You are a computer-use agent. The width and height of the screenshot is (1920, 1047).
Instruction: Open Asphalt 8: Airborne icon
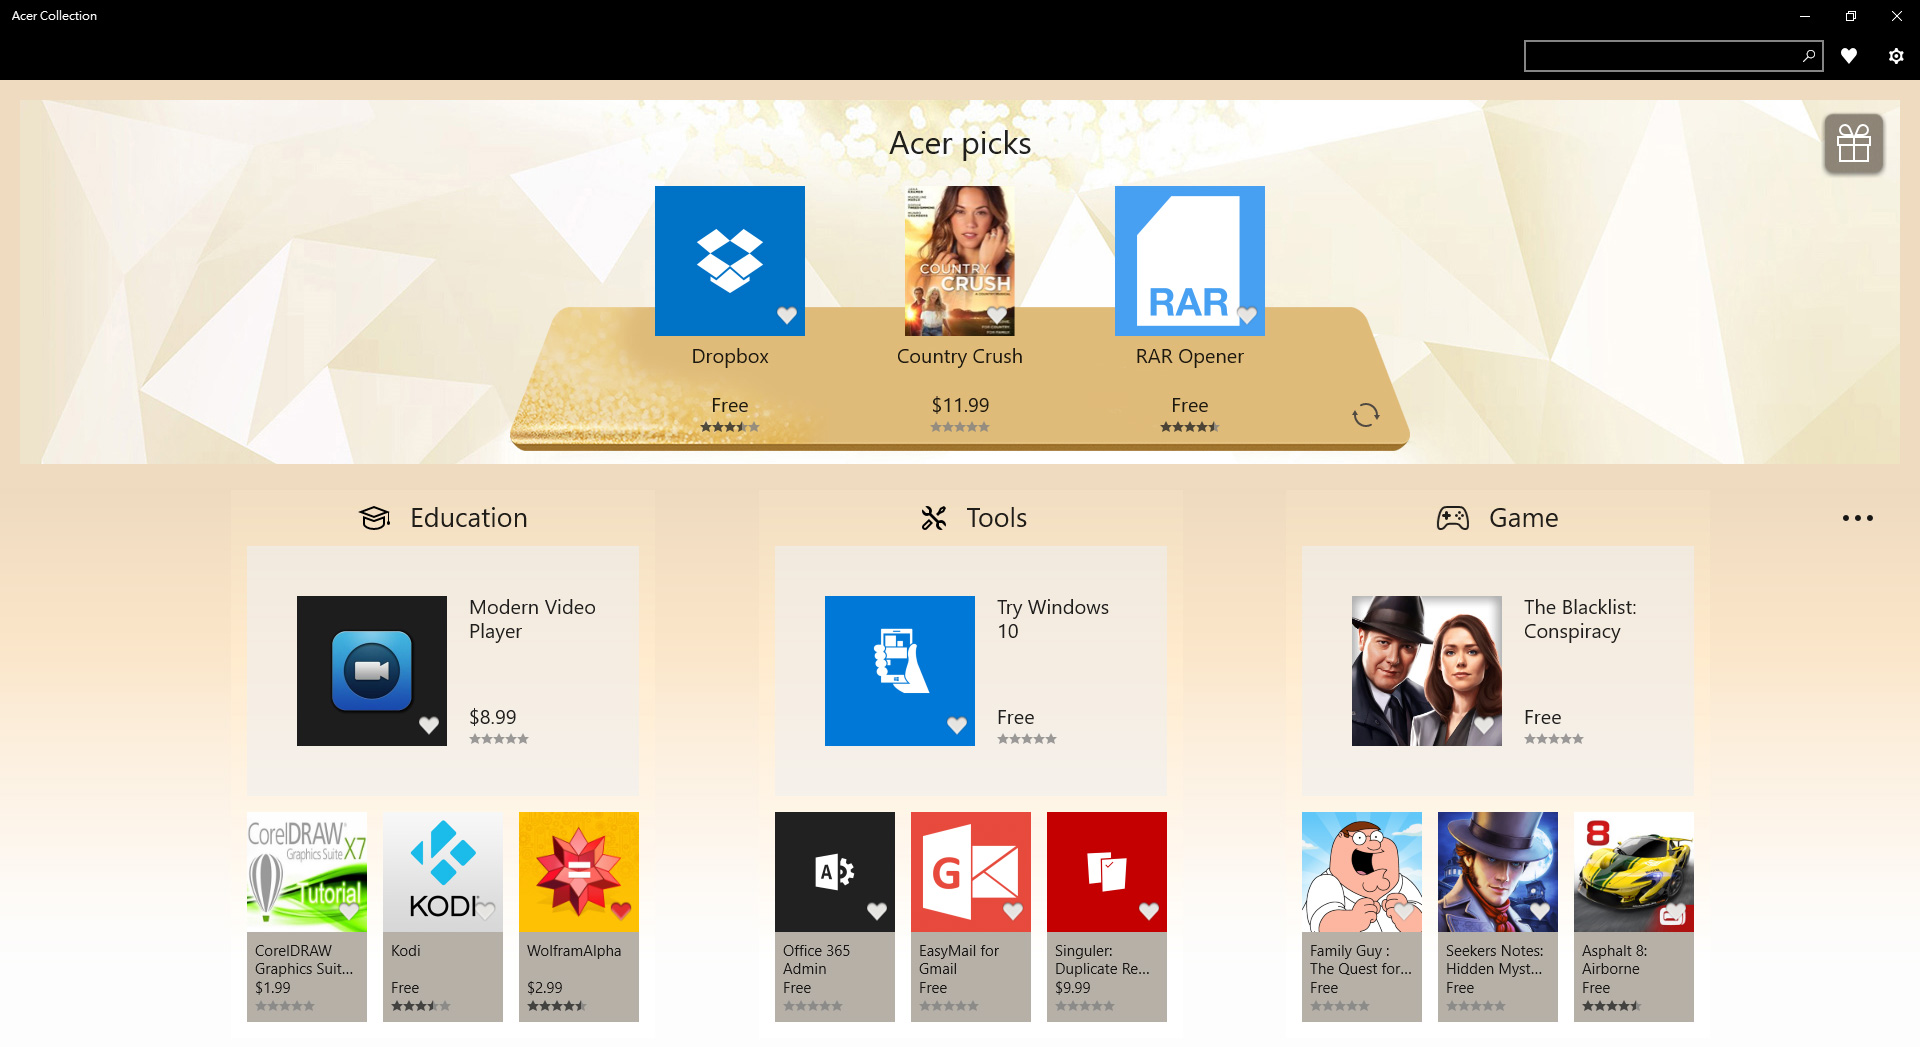coord(1634,872)
